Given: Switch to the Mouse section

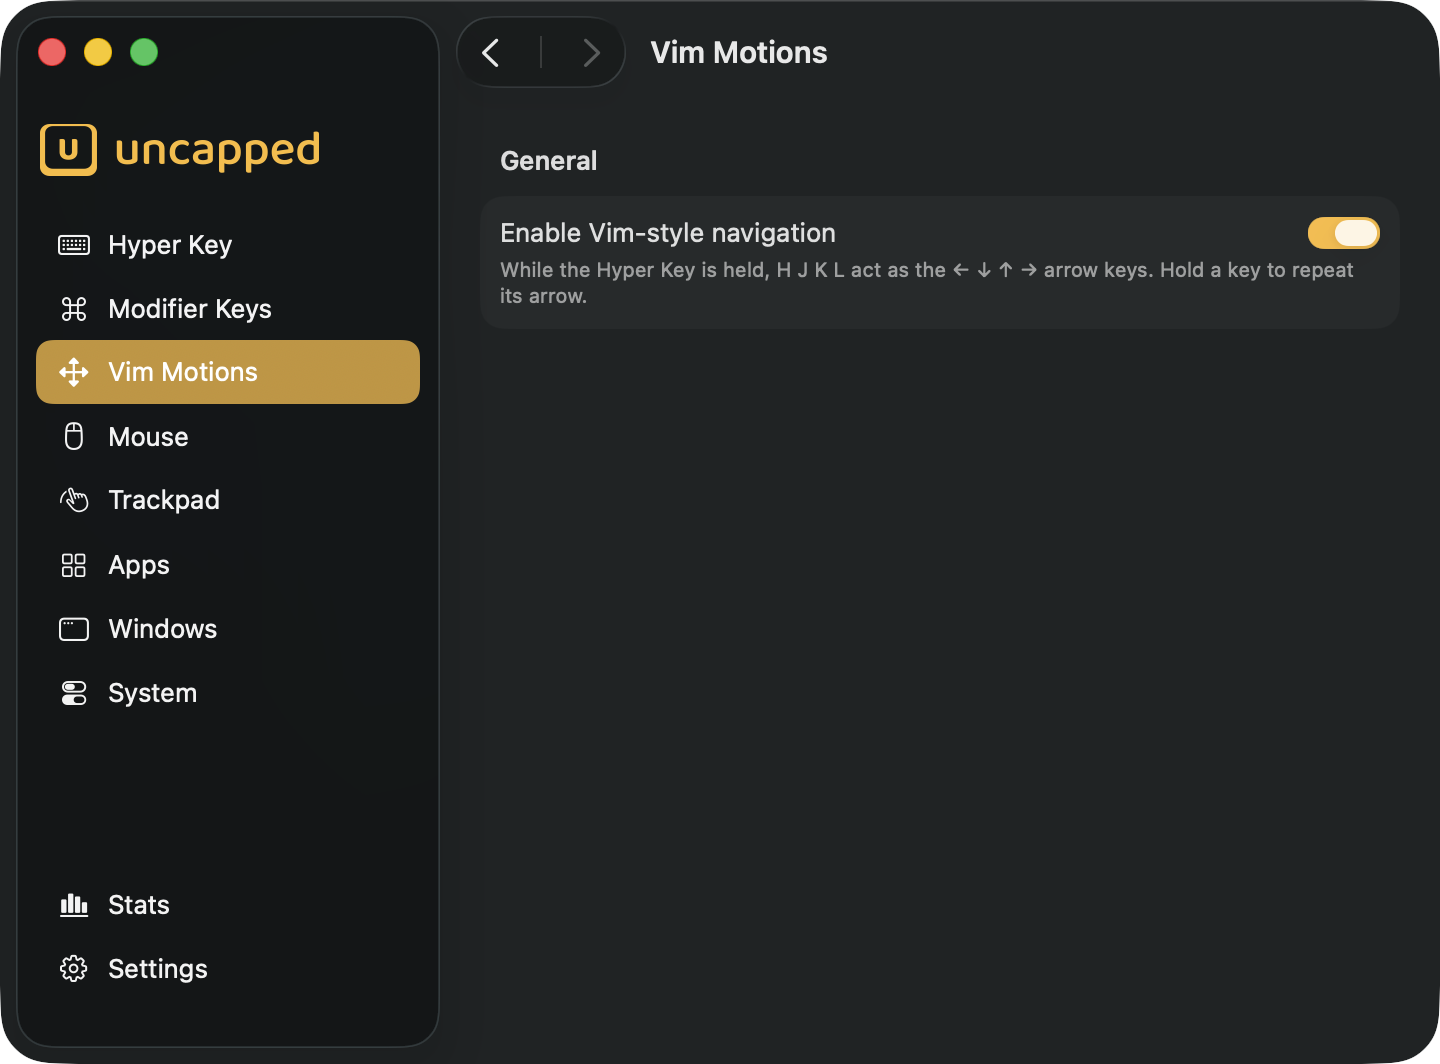Looking at the screenshot, I should pos(228,436).
